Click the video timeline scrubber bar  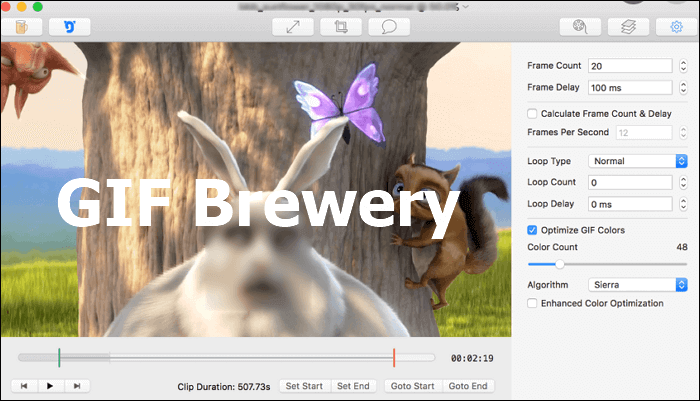coord(226,357)
